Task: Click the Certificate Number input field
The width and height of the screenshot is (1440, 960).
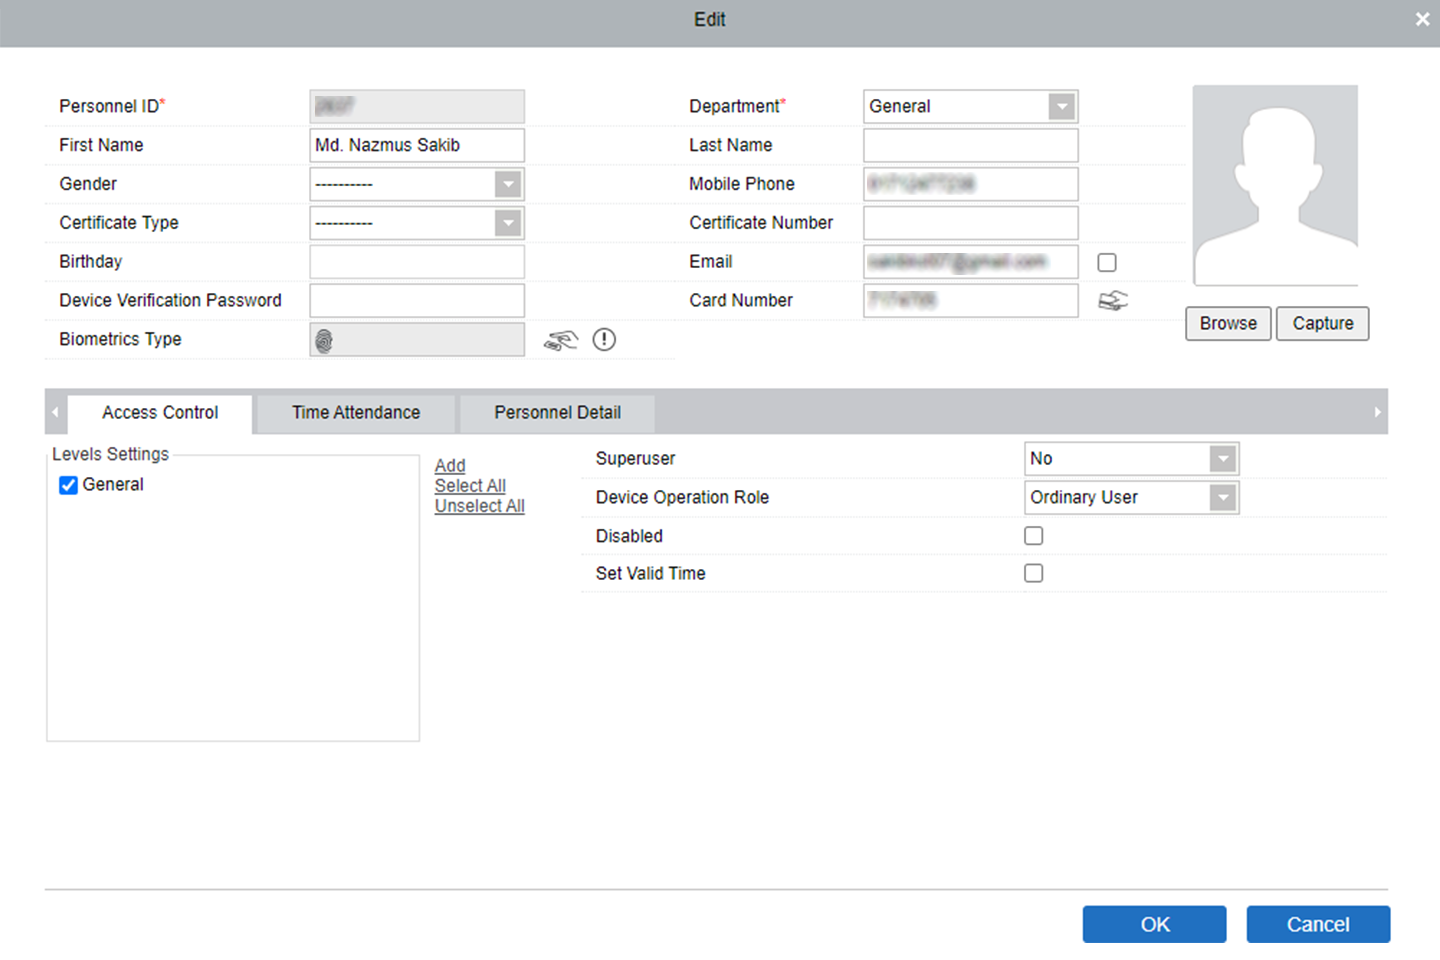Action: pos(971,223)
